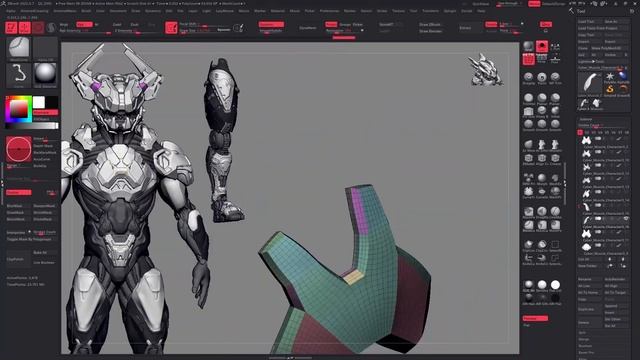Image resolution: width=640 pixels, height=360 pixels.
Task: Toggle the Draw mode button beside Edit
Action: click(x=24, y=27)
